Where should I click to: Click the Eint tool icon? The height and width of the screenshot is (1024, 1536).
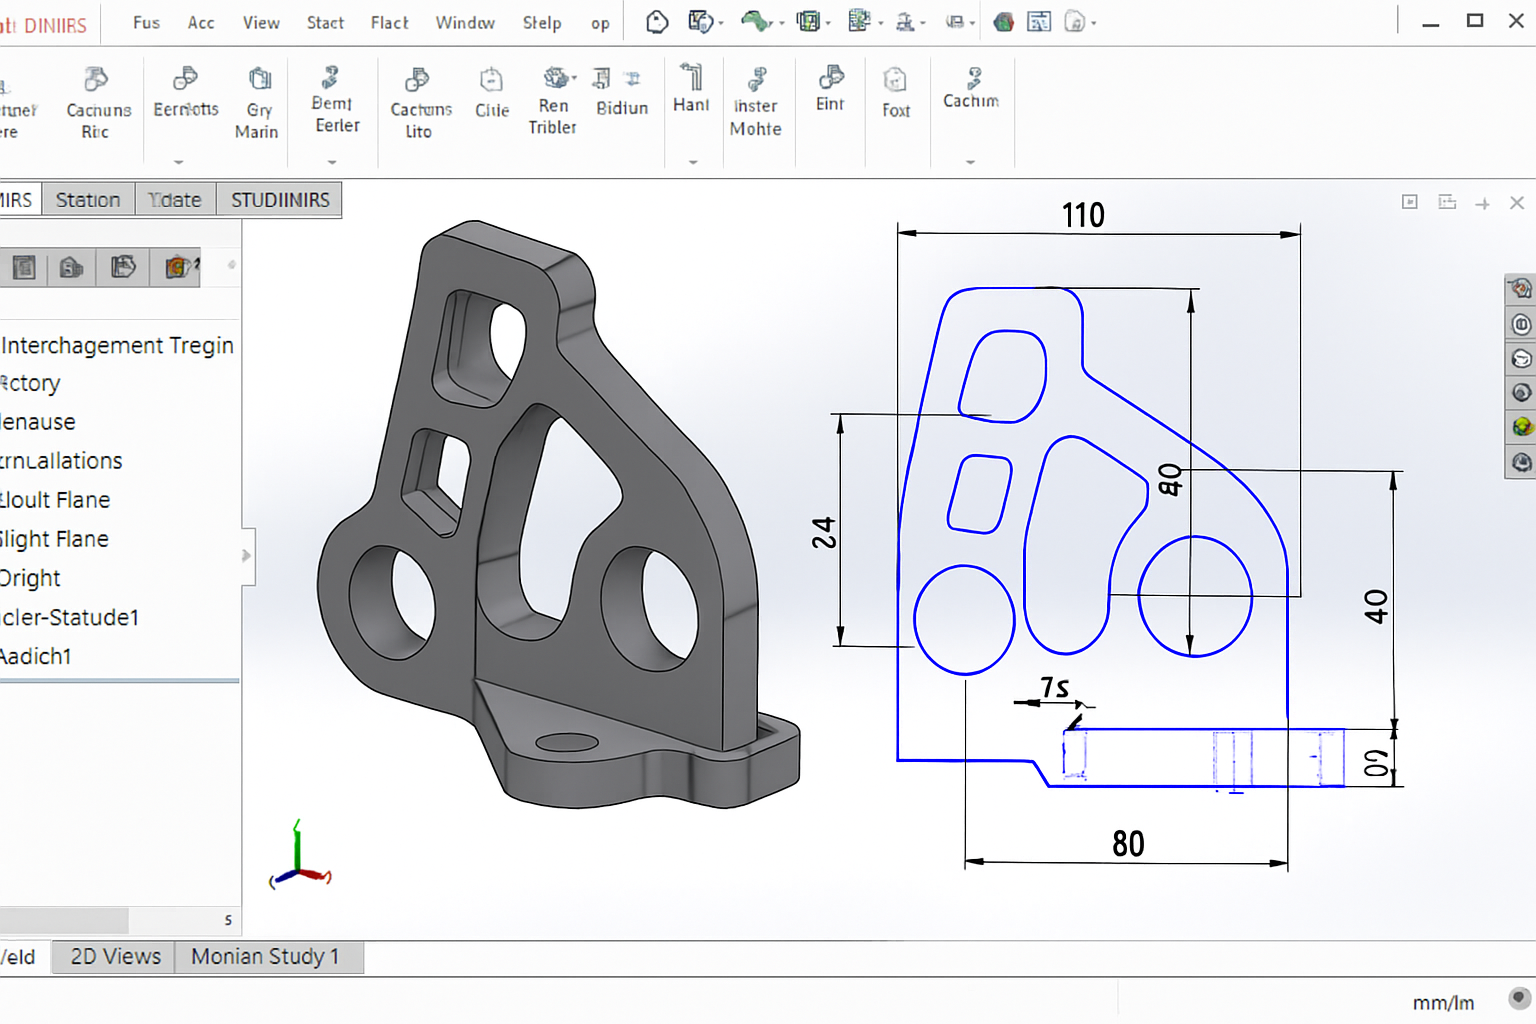(x=830, y=78)
